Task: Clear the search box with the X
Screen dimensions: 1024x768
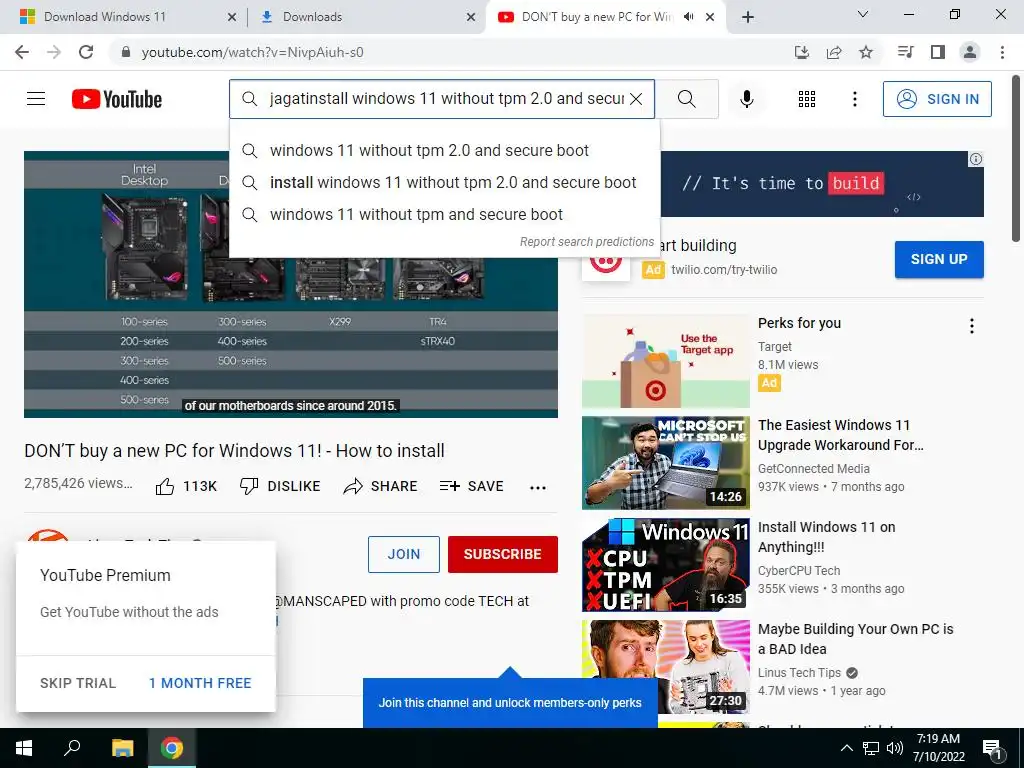Action: click(635, 99)
